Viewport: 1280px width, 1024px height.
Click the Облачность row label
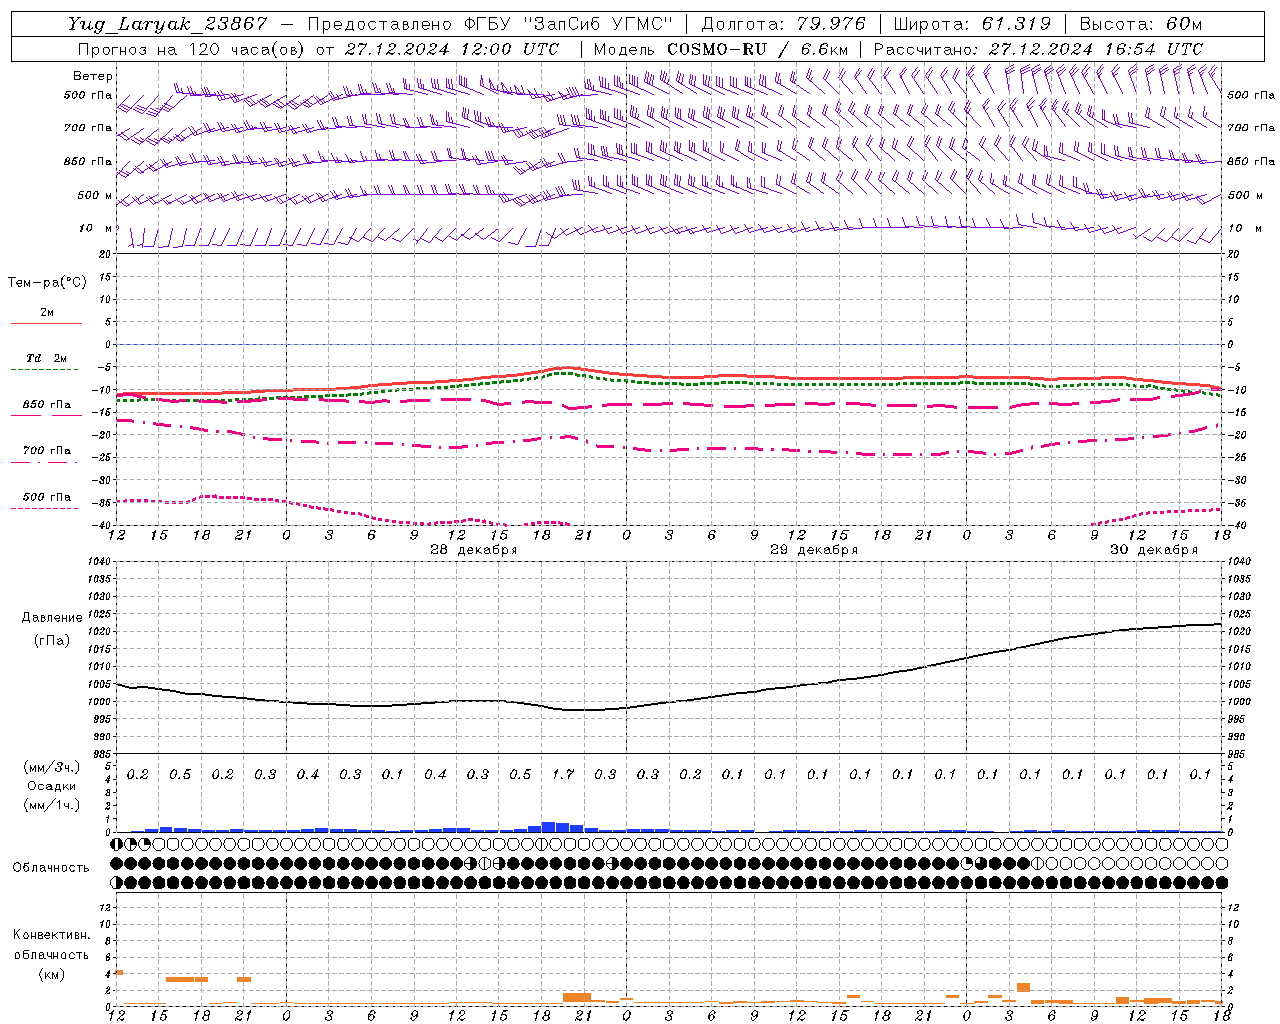tap(51, 868)
